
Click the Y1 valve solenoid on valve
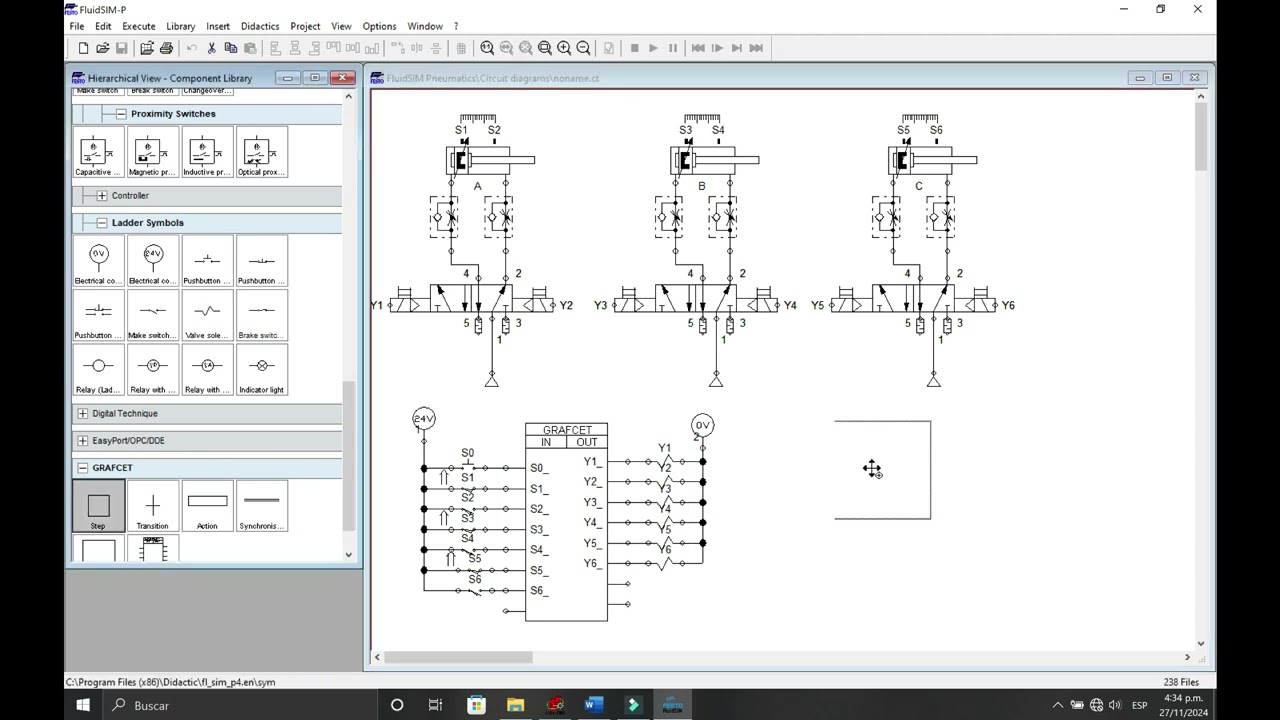click(403, 299)
